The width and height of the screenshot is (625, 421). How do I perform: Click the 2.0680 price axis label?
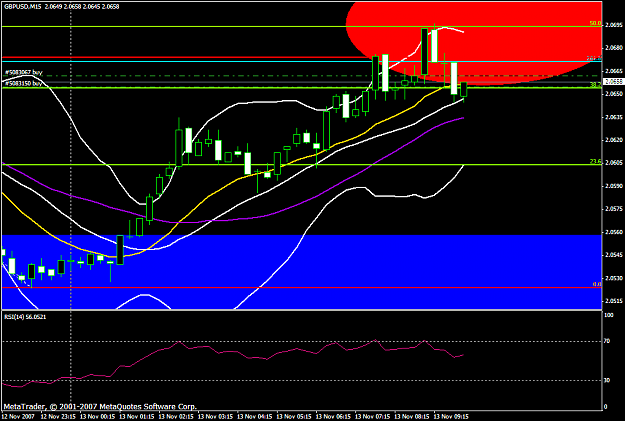tap(613, 48)
